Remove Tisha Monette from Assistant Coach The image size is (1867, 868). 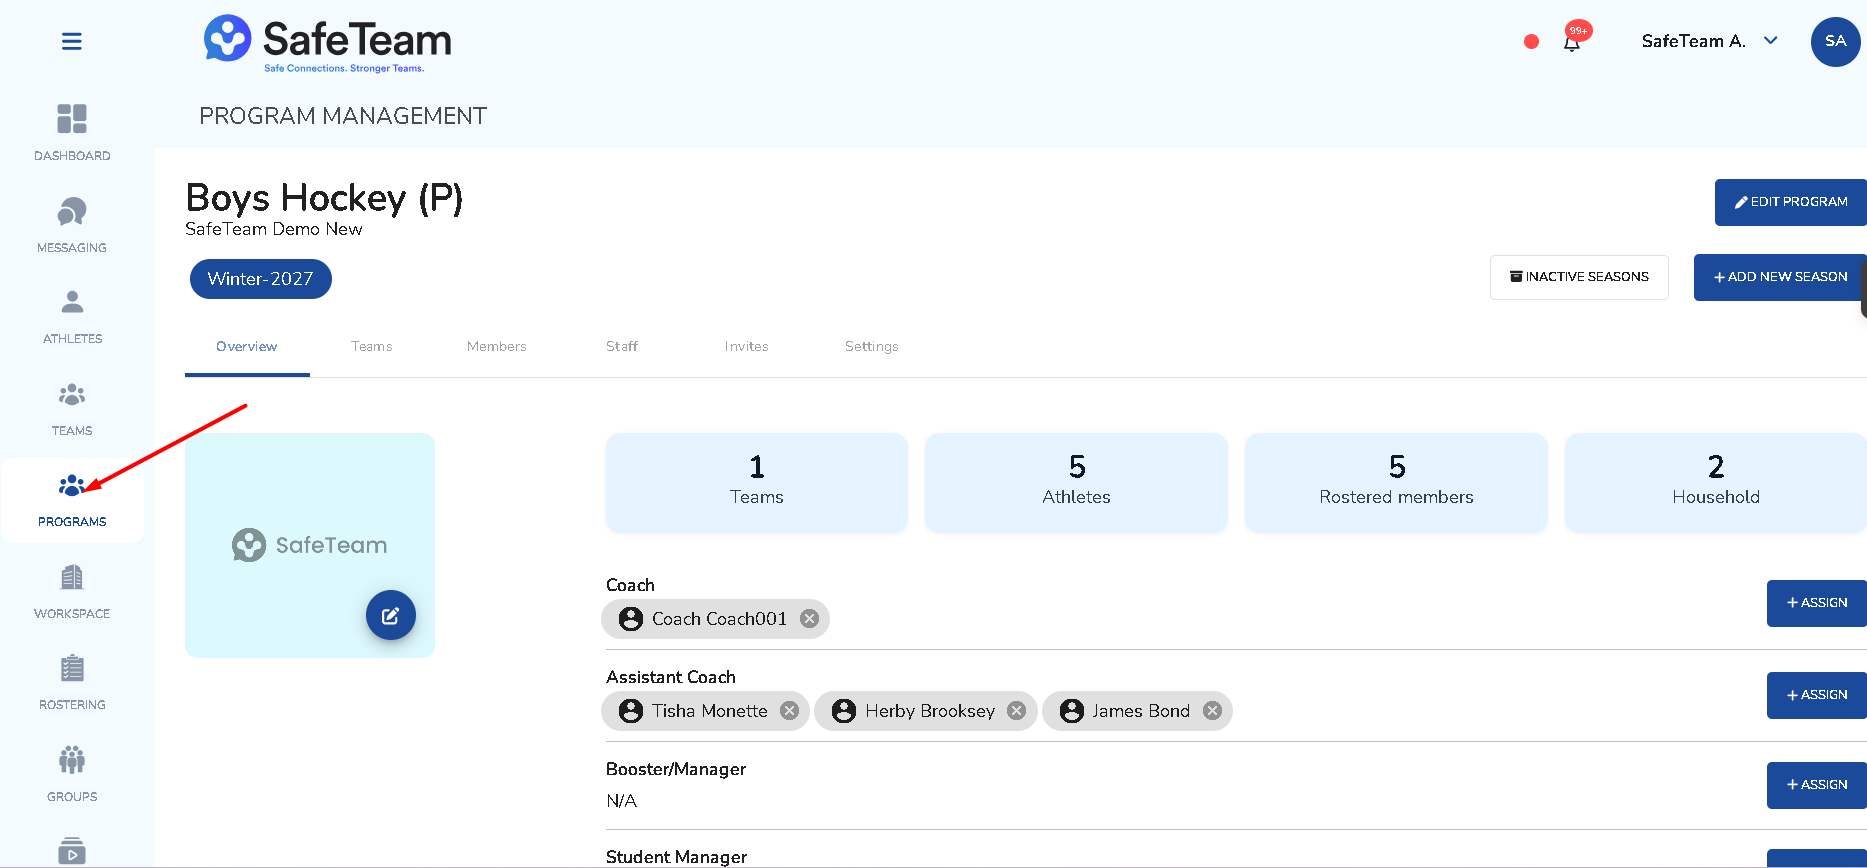pyautogui.click(x=790, y=711)
